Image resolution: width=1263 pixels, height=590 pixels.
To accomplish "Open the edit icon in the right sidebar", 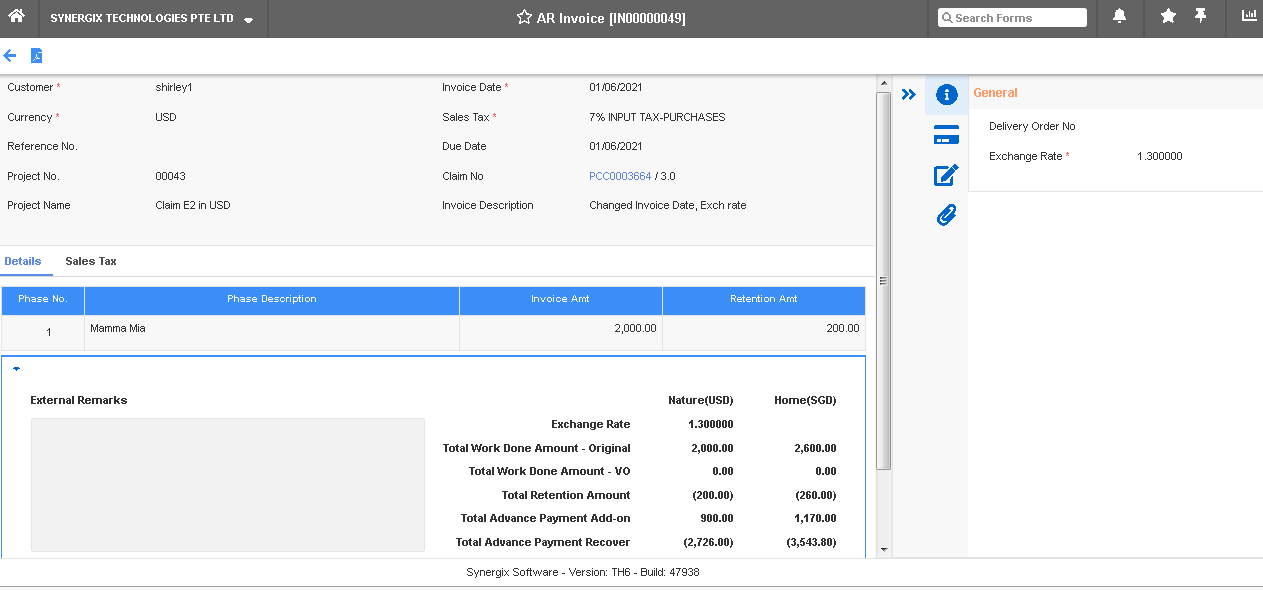I will coord(946,175).
